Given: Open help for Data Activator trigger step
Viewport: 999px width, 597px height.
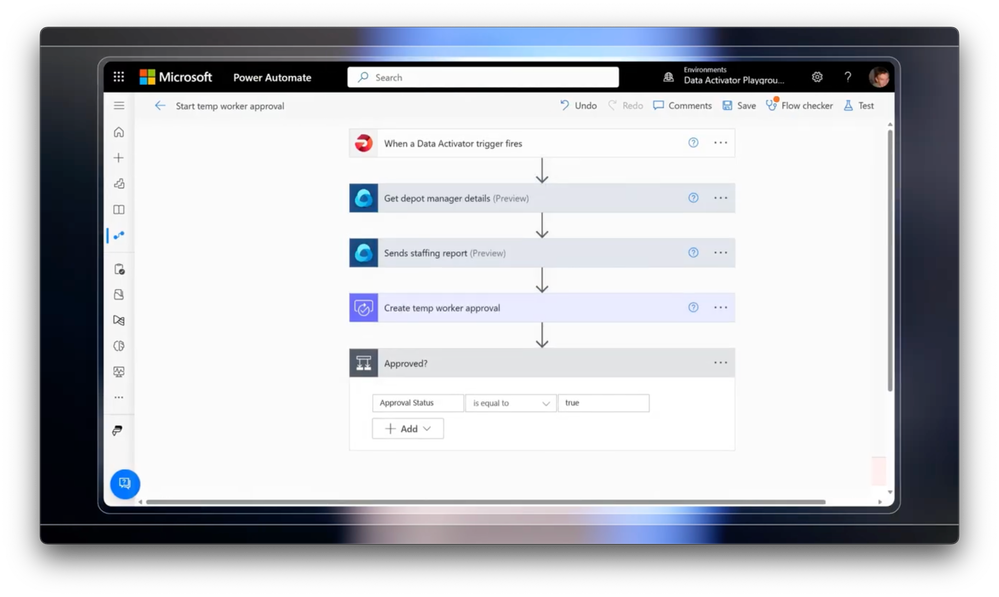Looking at the screenshot, I should [x=693, y=143].
